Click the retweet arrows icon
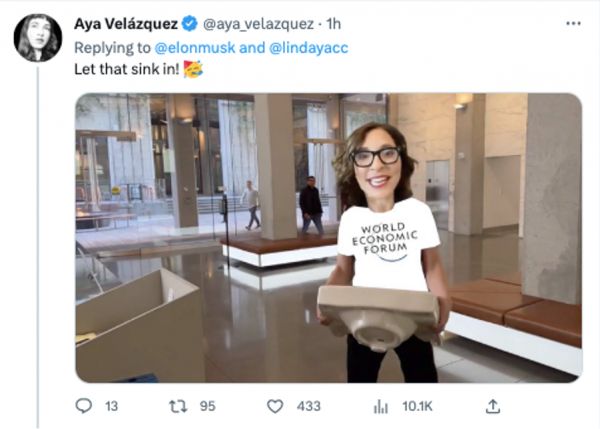The image size is (600, 429). click(x=178, y=406)
